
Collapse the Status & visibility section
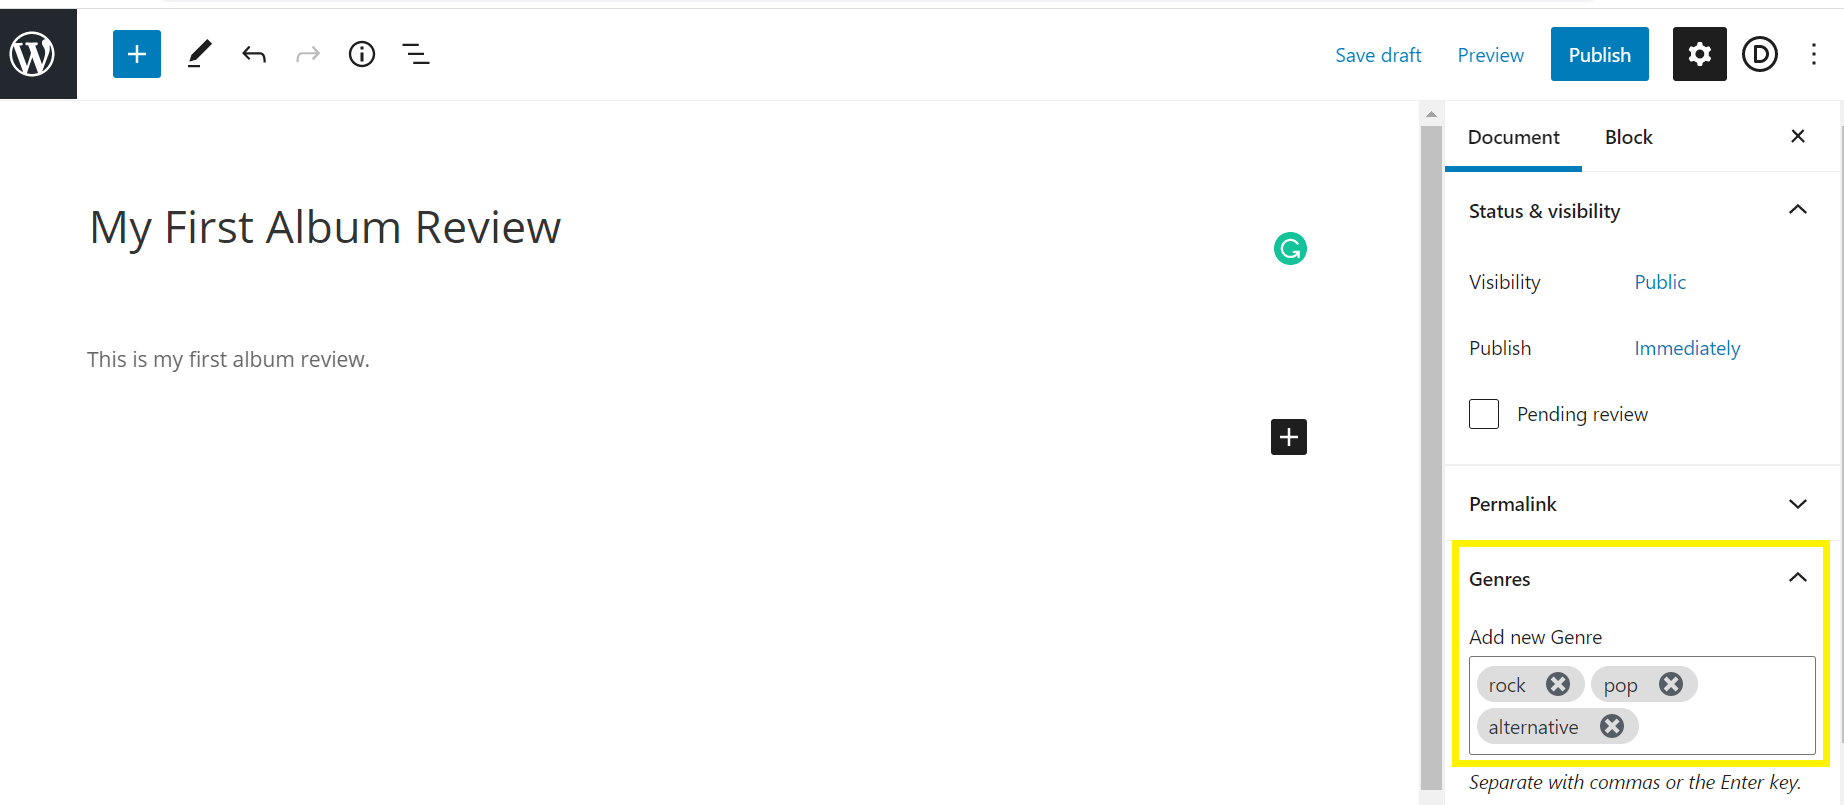(x=1798, y=210)
